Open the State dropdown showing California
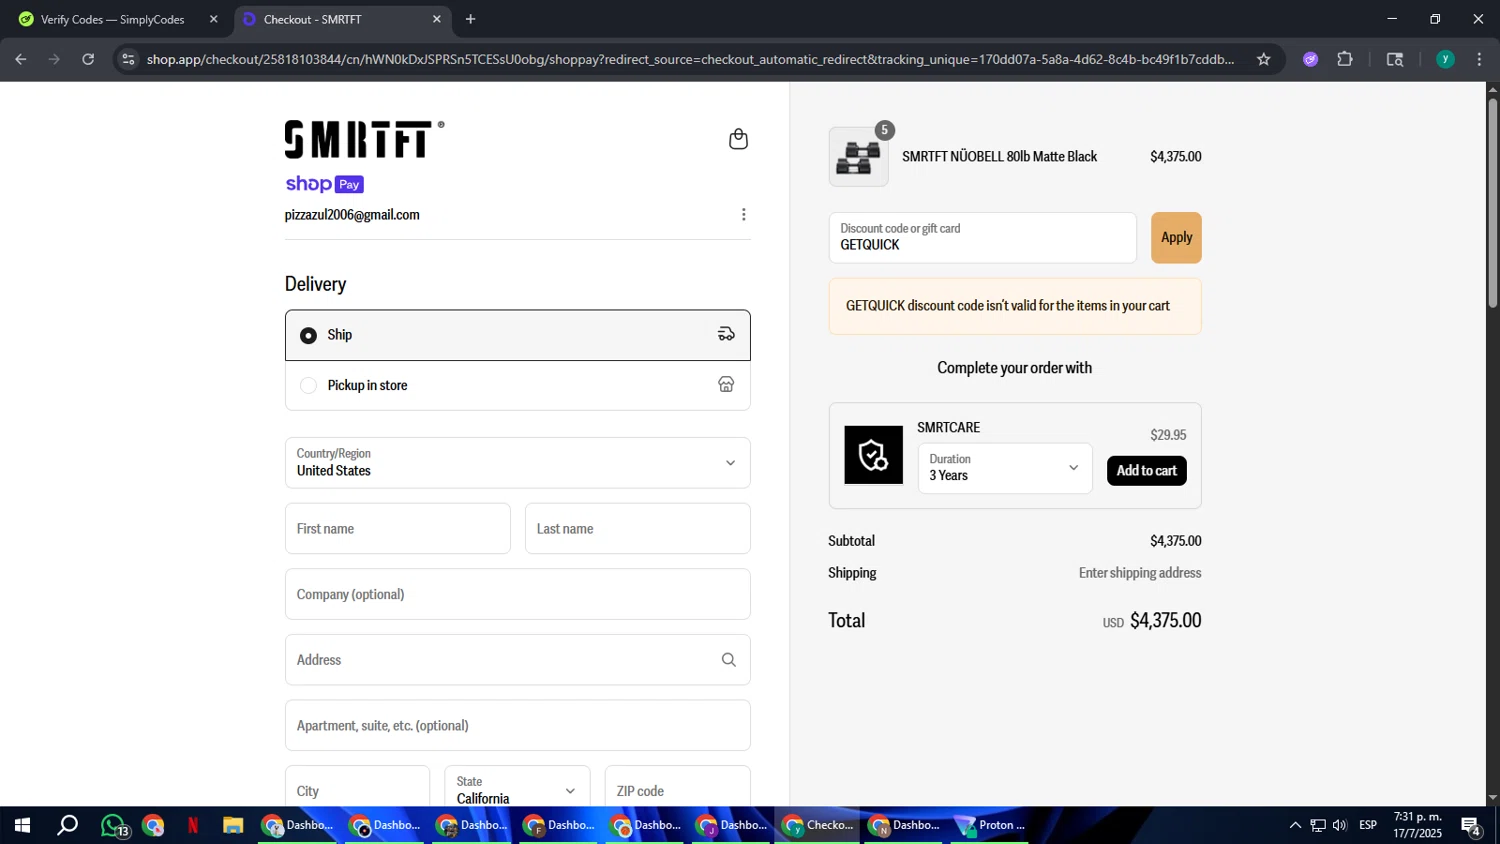 517,790
